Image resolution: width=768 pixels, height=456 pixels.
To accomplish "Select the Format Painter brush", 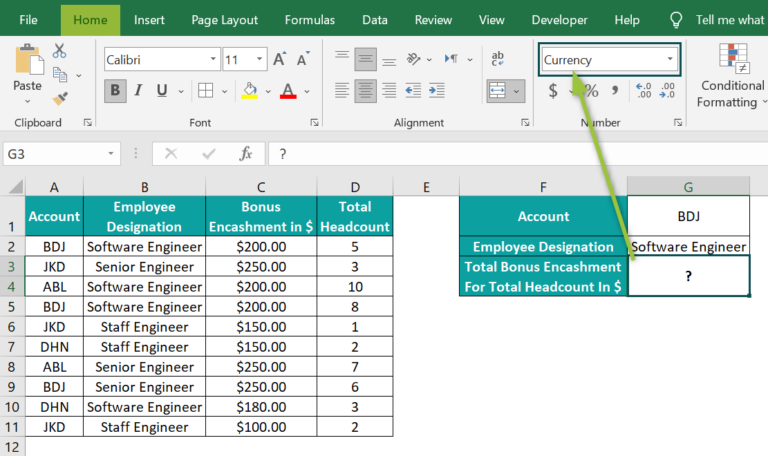I will pyautogui.click(x=60, y=98).
